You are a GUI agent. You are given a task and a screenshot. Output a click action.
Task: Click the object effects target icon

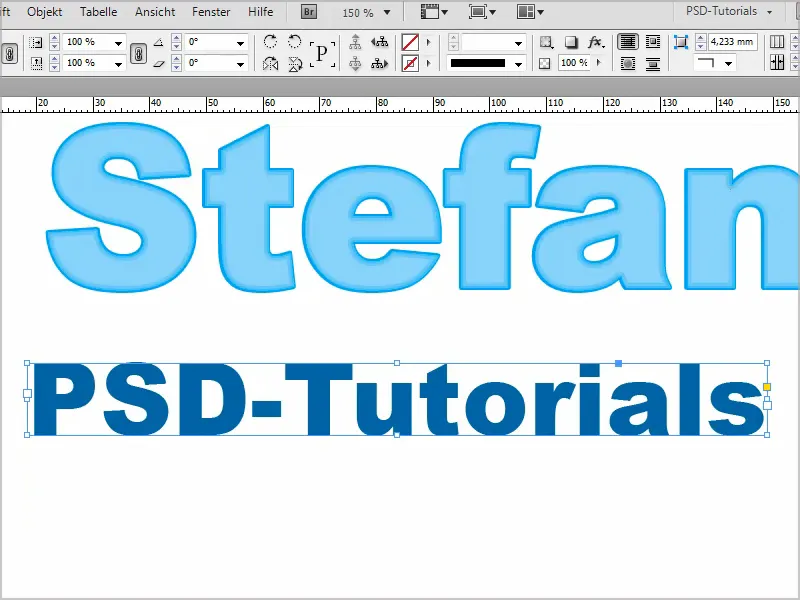pos(546,42)
